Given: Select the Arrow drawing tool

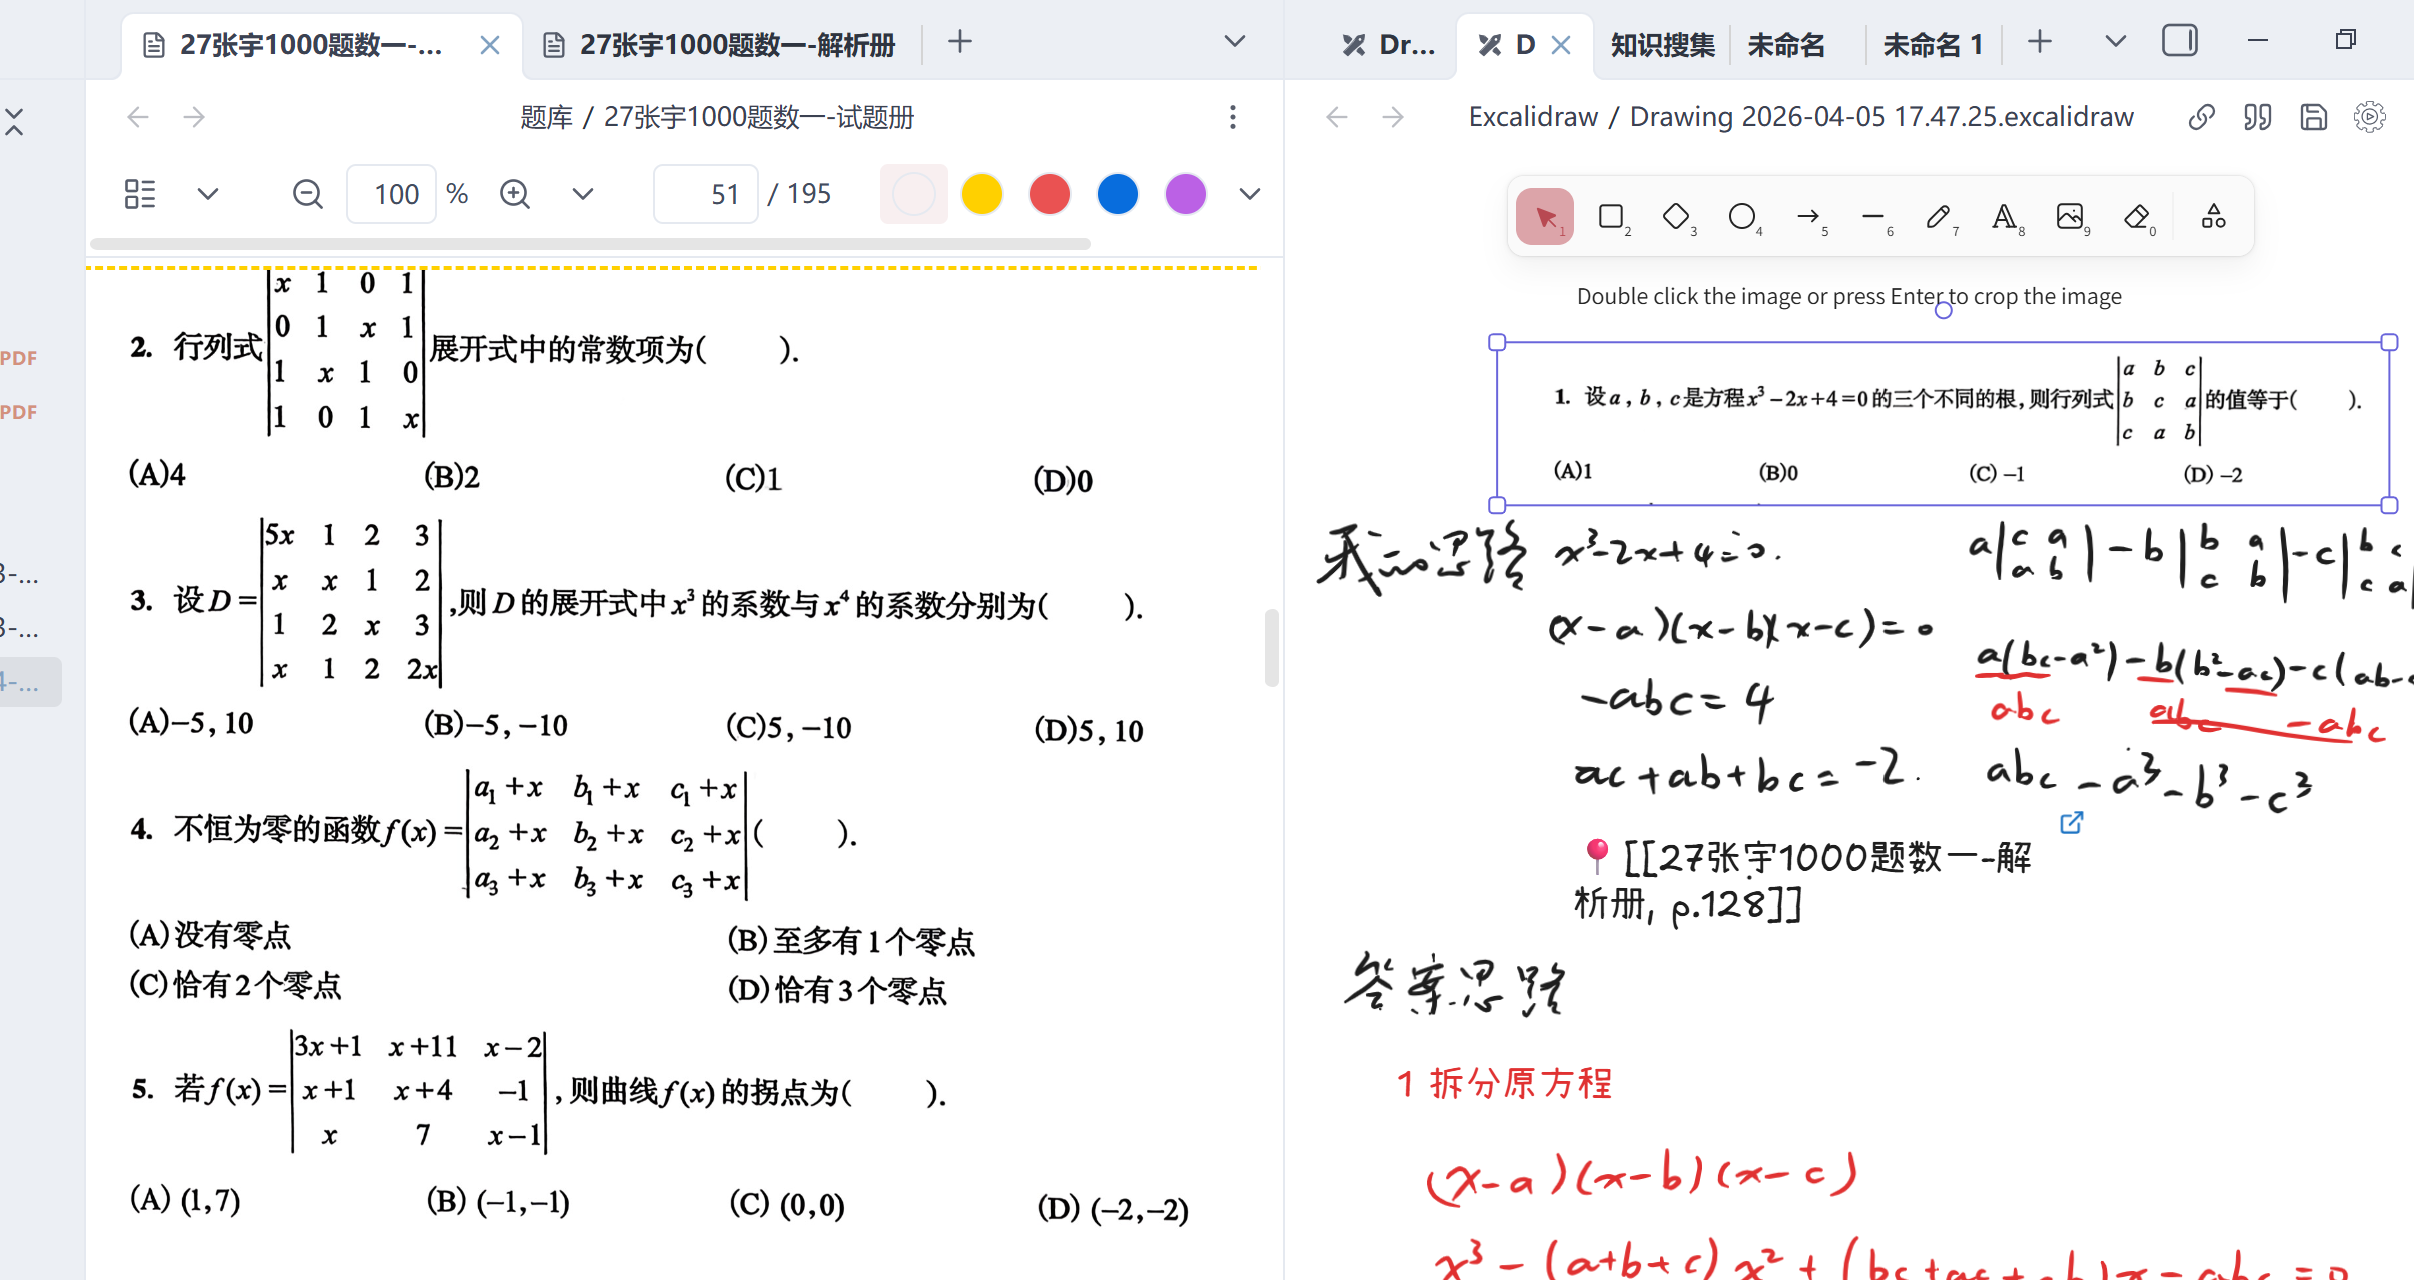Looking at the screenshot, I should pos(1807,217).
